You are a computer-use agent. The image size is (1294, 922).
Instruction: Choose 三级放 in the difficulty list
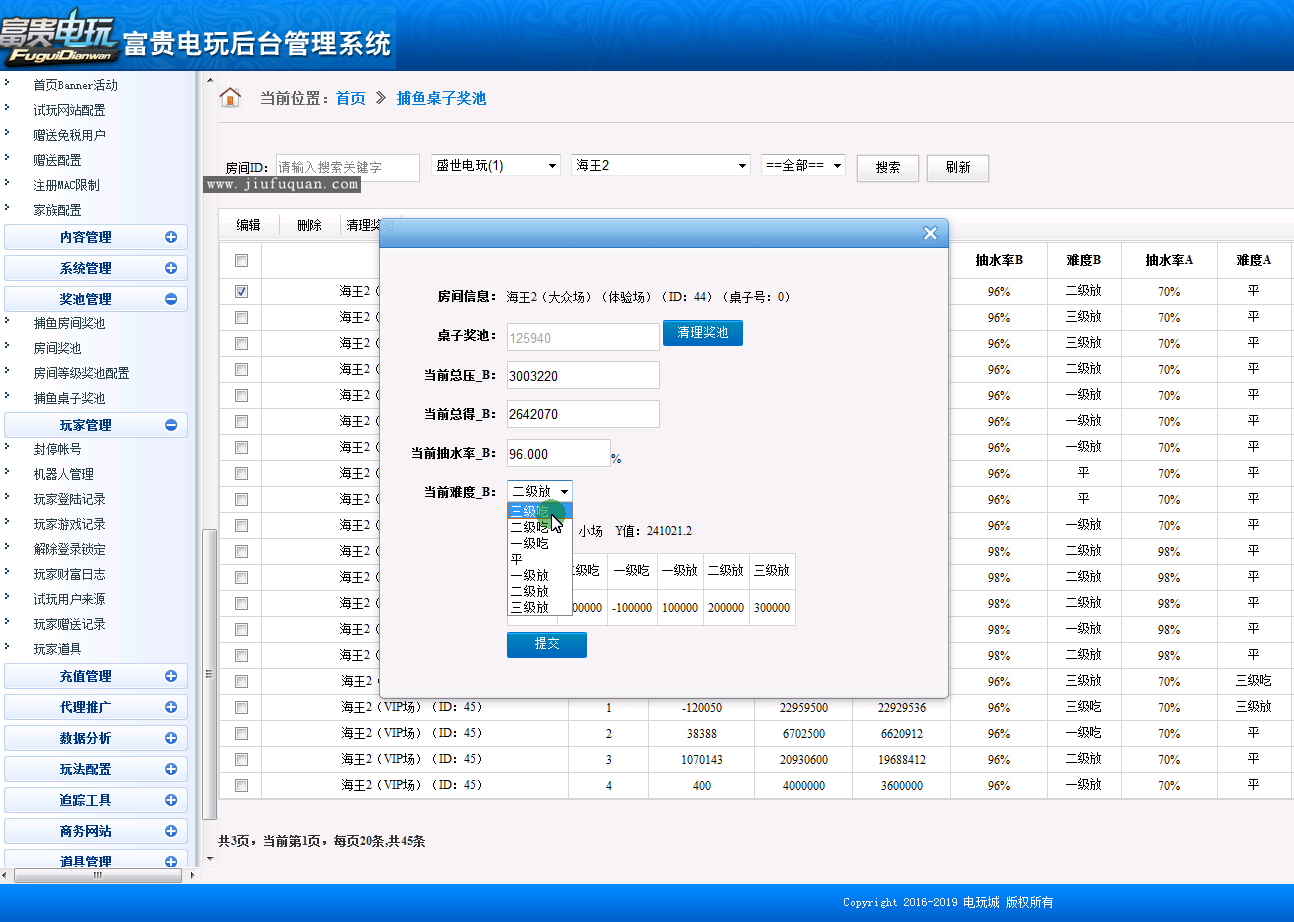(540, 607)
